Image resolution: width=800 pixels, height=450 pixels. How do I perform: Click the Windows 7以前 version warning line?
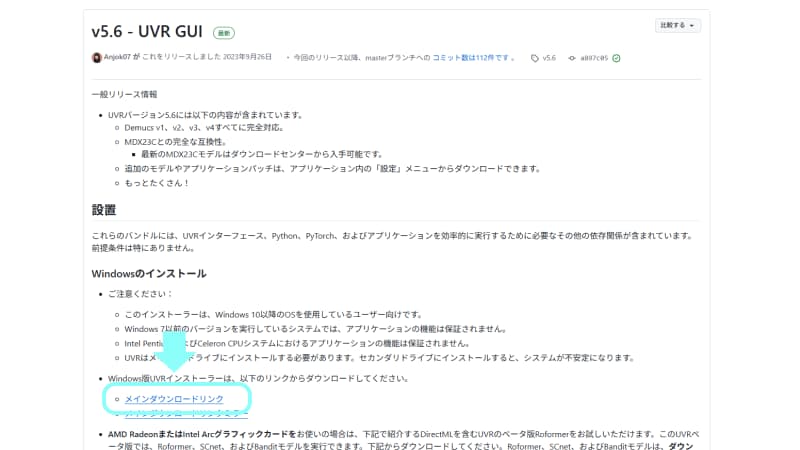coord(315,329)
